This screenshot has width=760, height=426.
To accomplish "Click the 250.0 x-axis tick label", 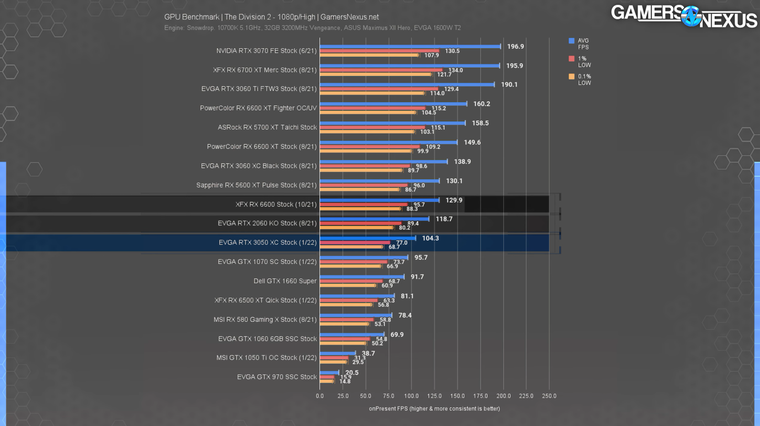I will coord(549,396).
